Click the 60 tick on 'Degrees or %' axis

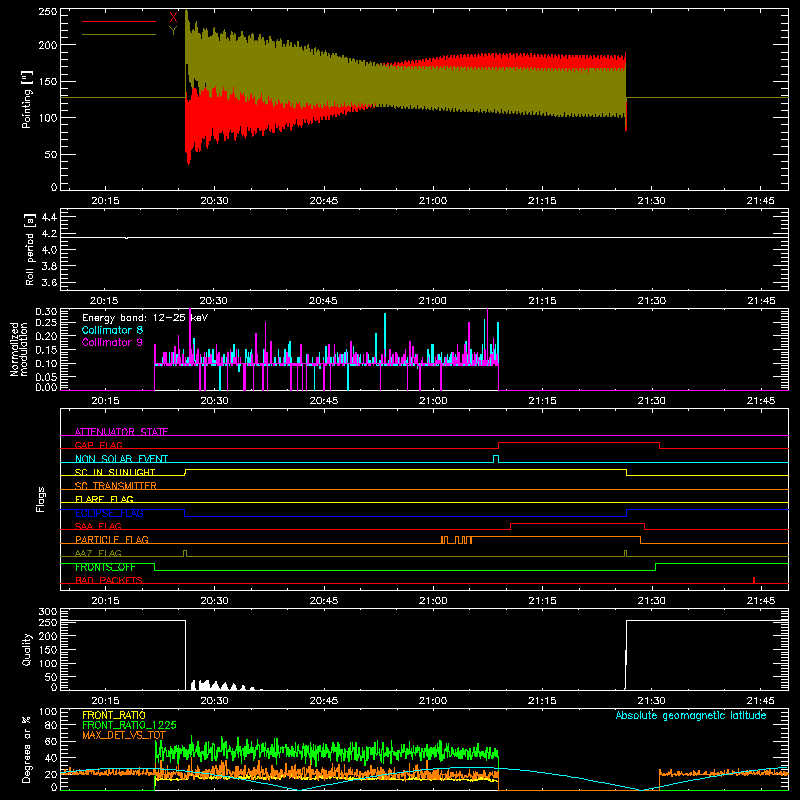(x=51, y=741)
